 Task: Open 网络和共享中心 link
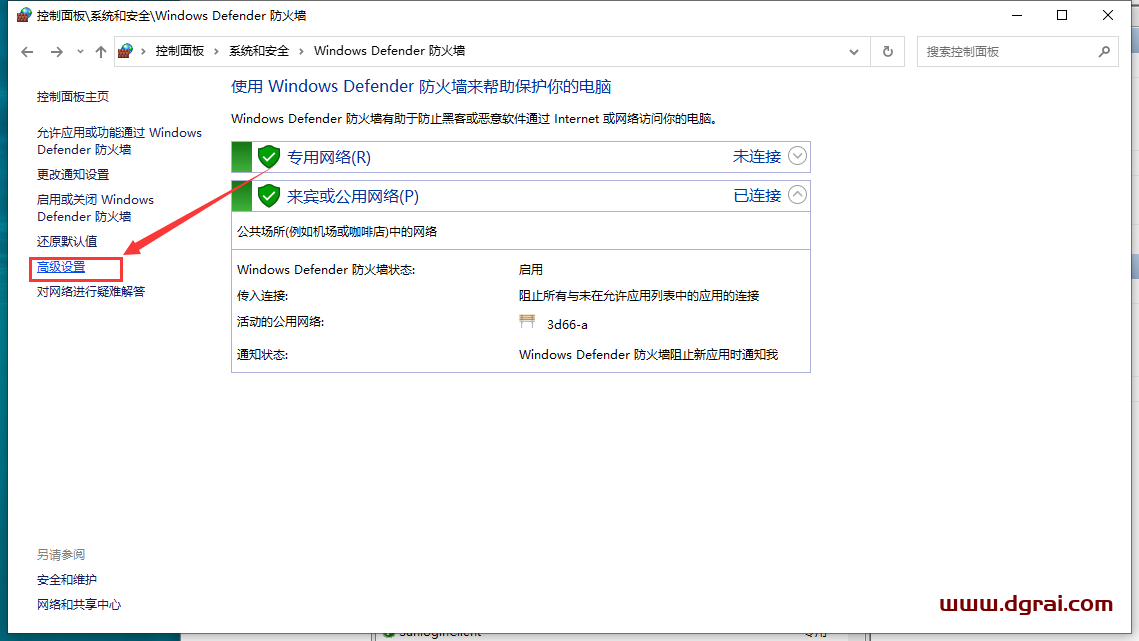(79, 605)
